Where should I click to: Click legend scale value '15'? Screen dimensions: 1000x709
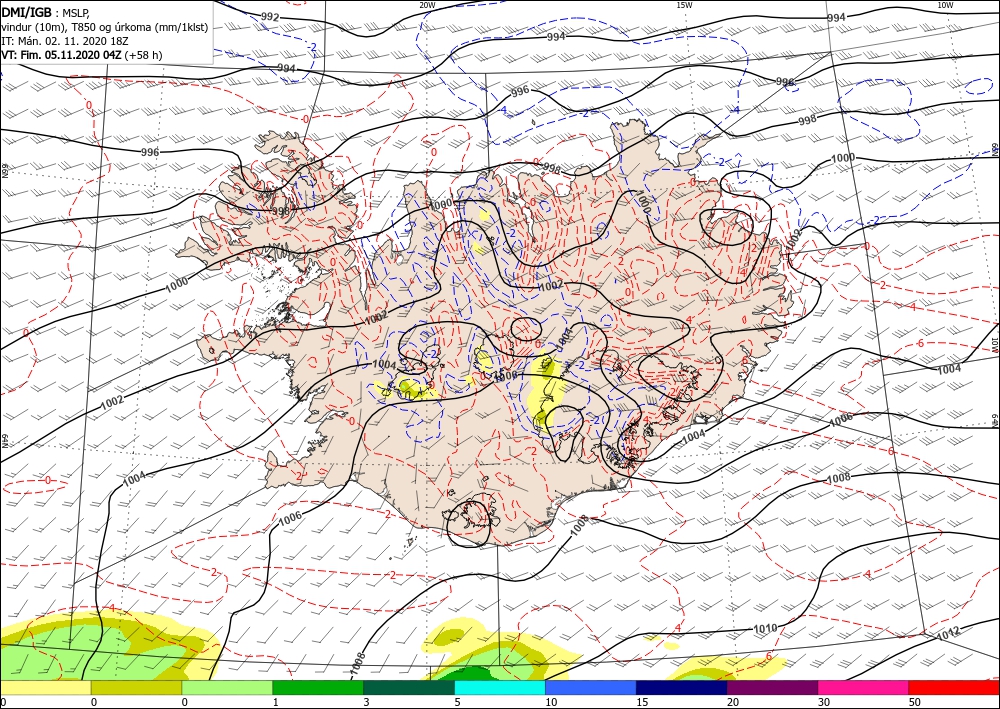point(642,702)
